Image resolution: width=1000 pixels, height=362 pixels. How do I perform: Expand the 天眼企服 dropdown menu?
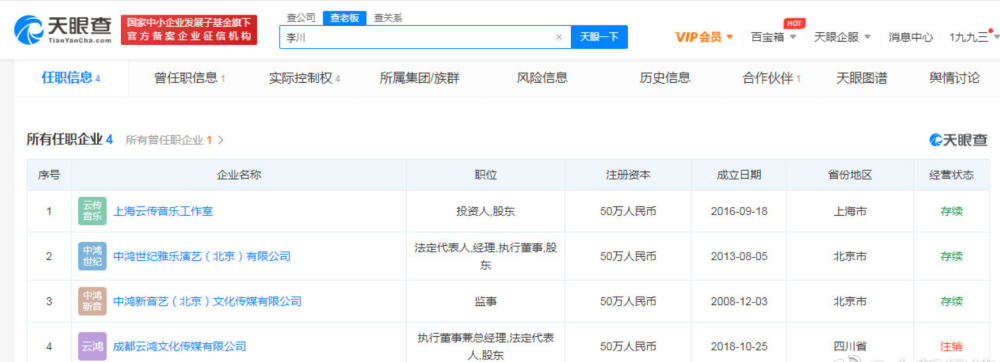coord(842,37)
